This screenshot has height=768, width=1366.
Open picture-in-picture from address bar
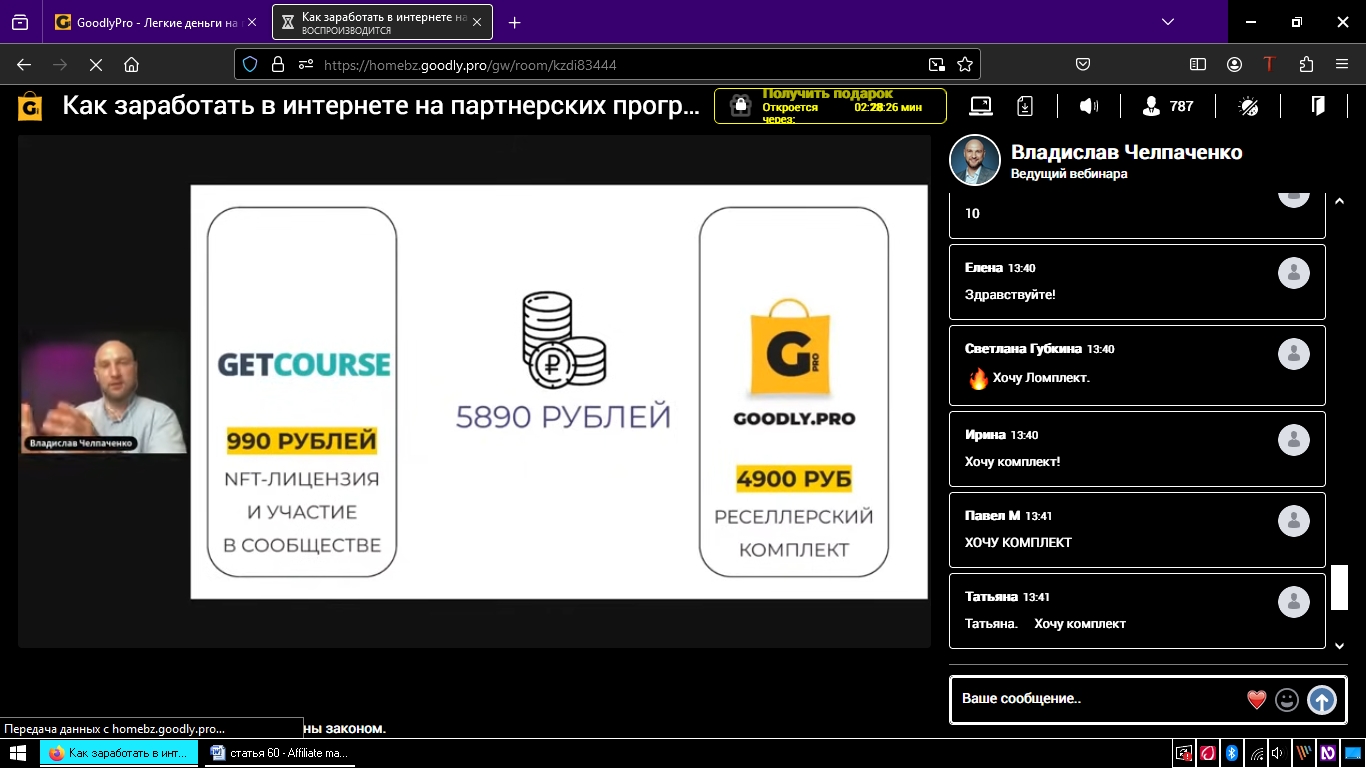tap(937, 64)
